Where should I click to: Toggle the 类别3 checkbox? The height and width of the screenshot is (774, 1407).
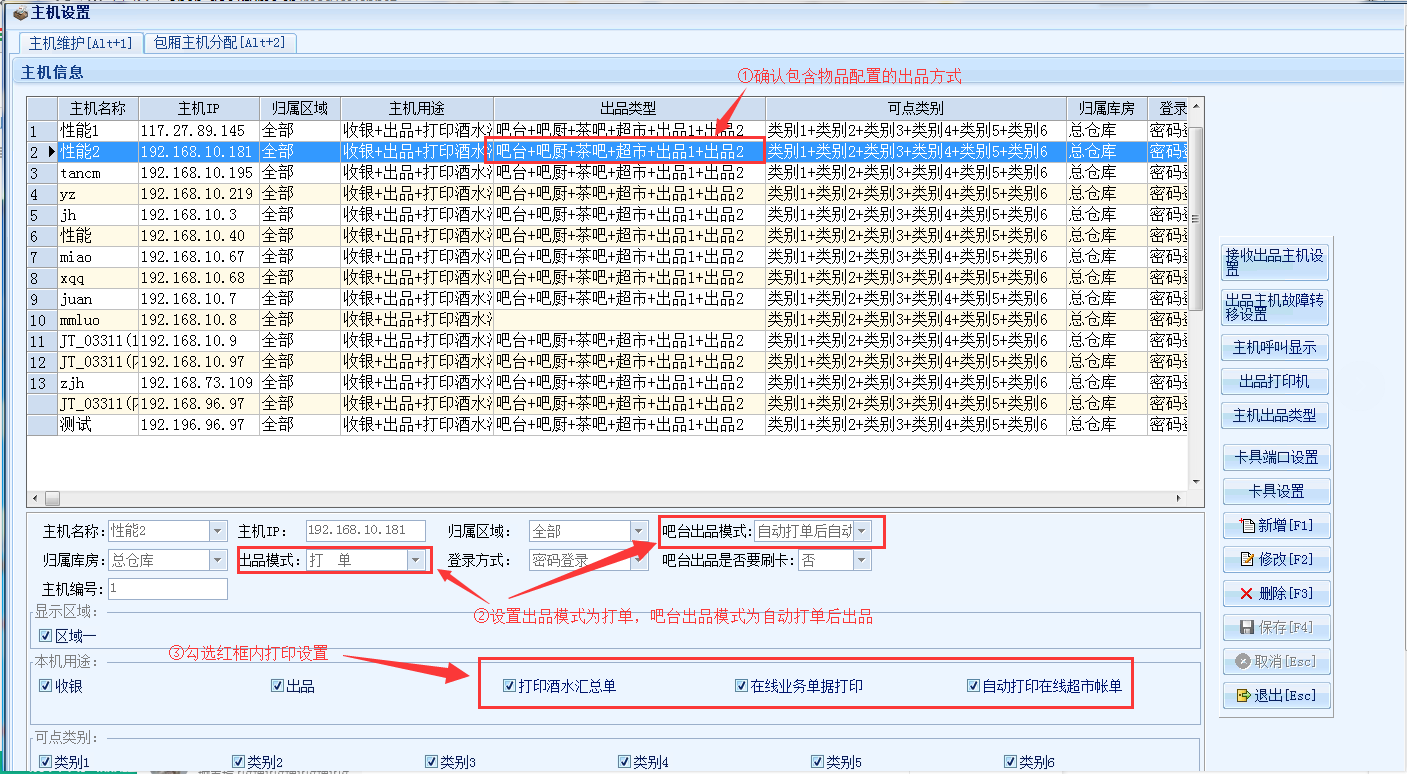point(431,762)
